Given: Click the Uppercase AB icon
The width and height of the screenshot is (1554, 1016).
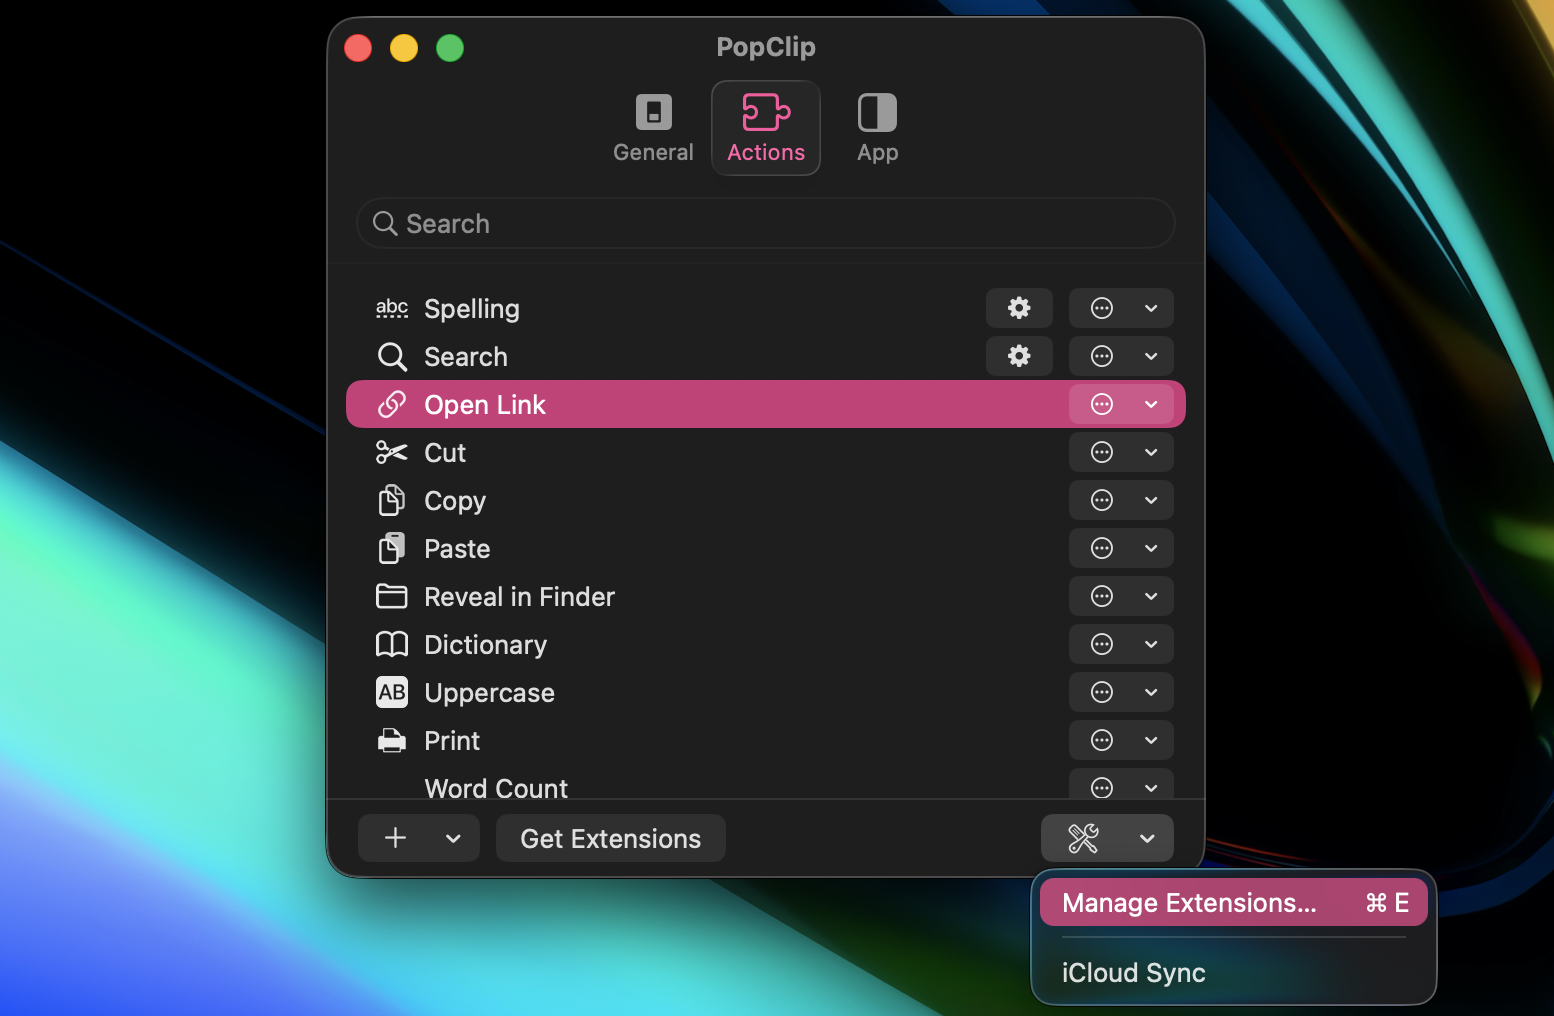Looking at the screenshot, I should click(x=392, y=692).
